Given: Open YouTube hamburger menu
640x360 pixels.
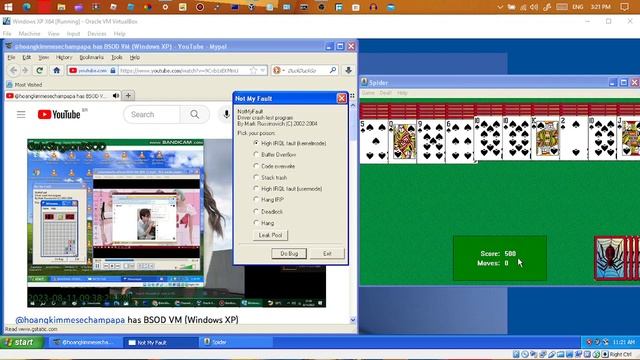Looking at the screenshot, I should pyautogui.click(x=21, y=114).
